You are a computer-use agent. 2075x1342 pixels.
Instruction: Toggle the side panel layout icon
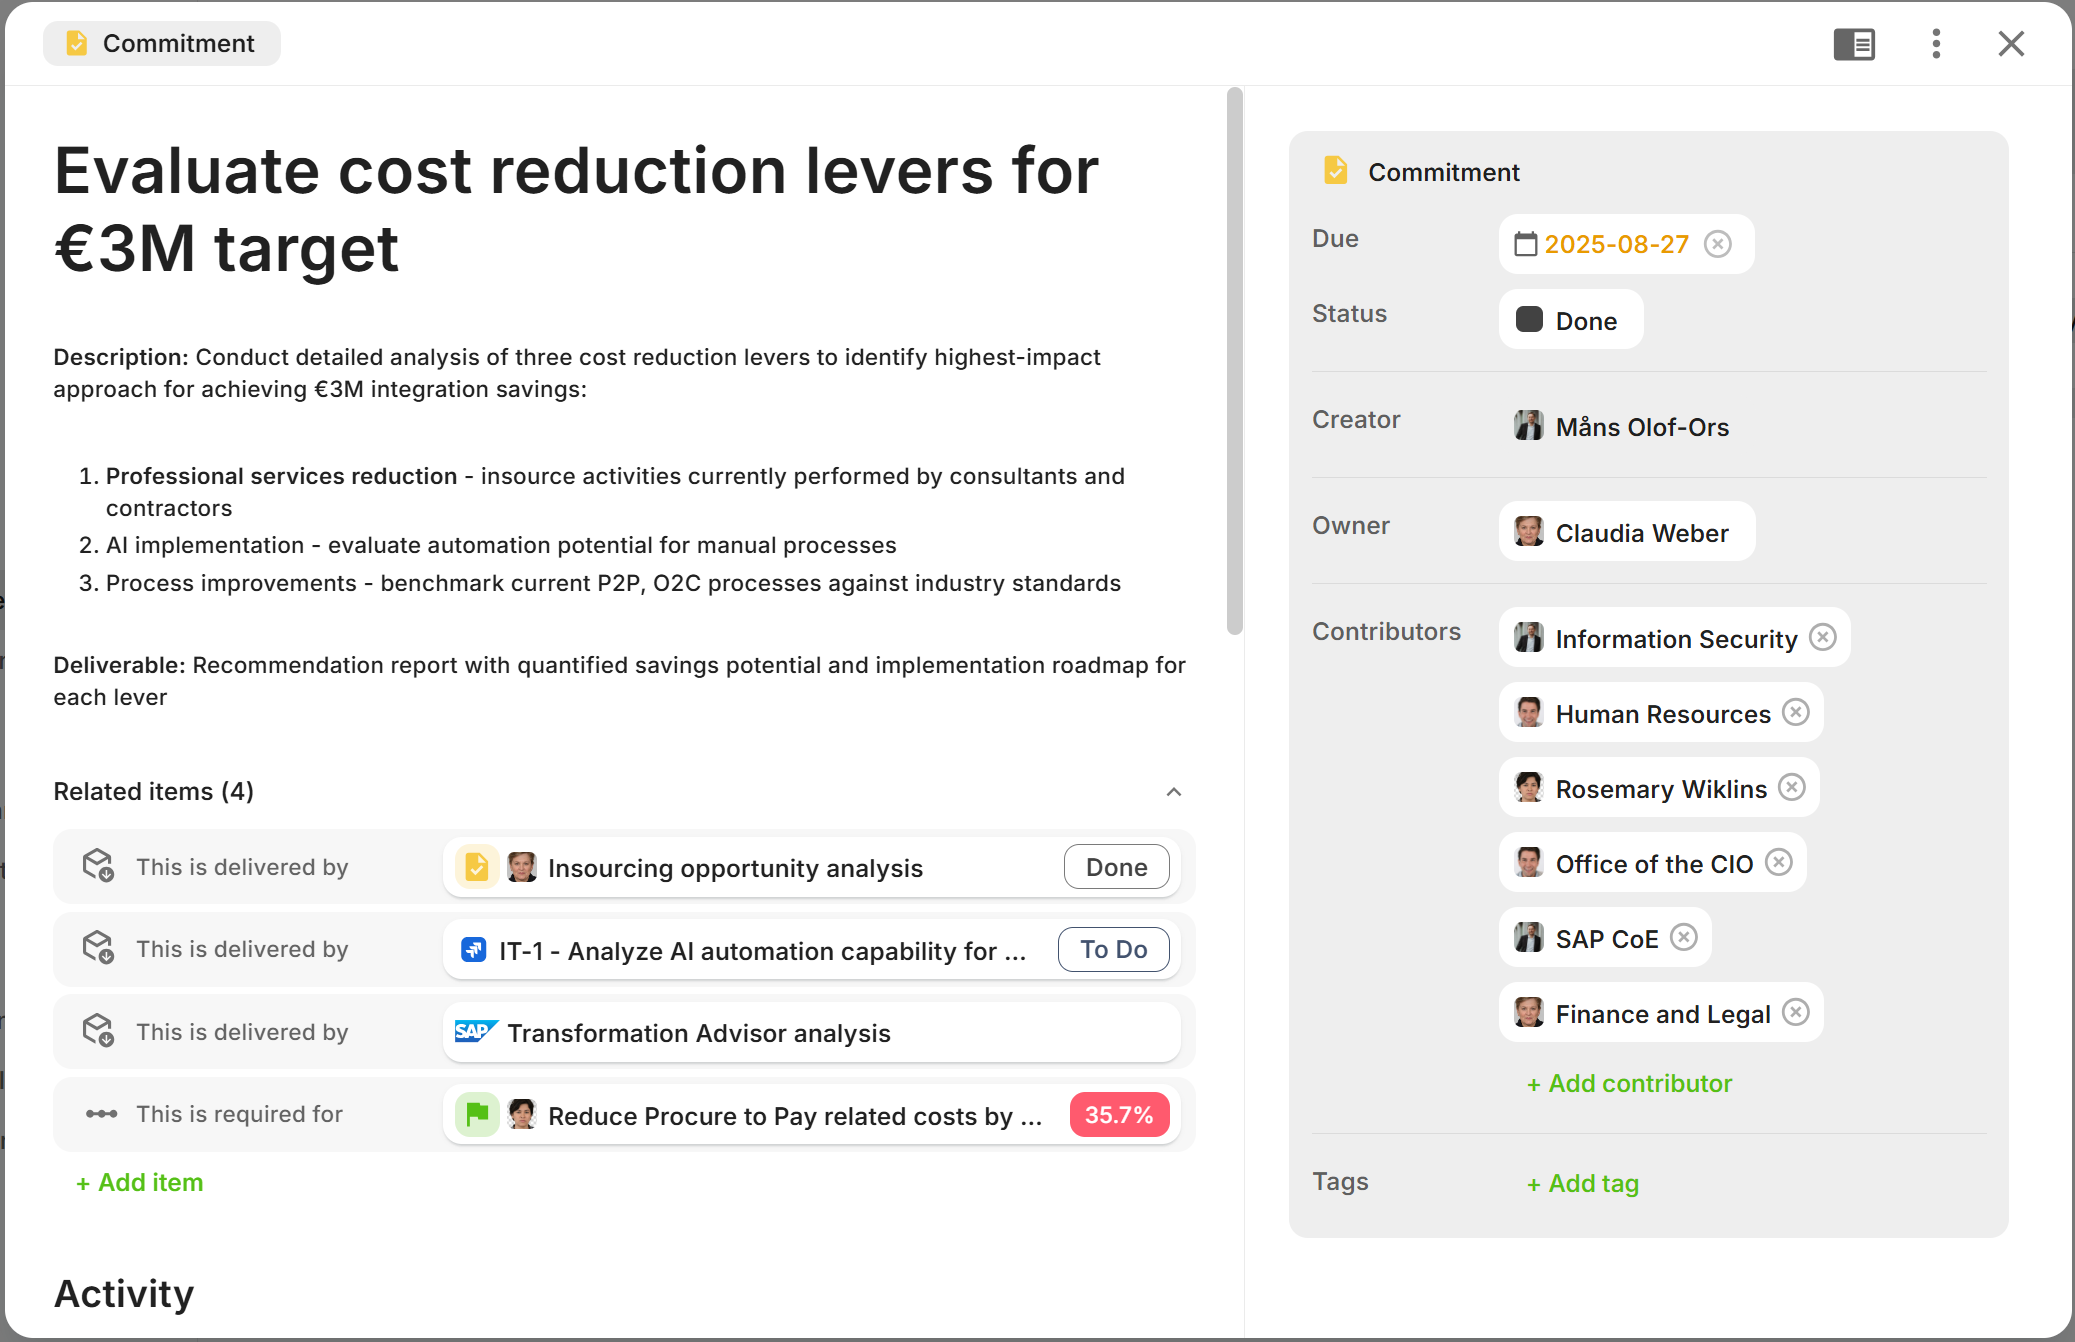(1853, 44)
